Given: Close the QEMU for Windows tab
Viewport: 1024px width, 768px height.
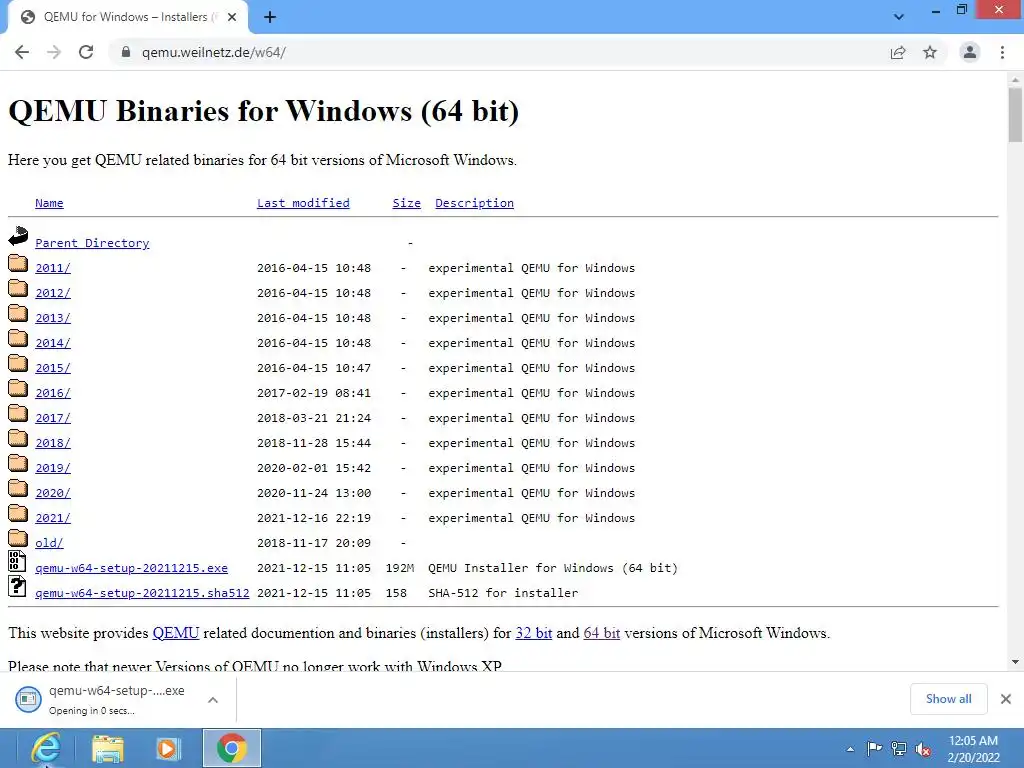Looking at the screenshot, I should click(x=232, y=18).
